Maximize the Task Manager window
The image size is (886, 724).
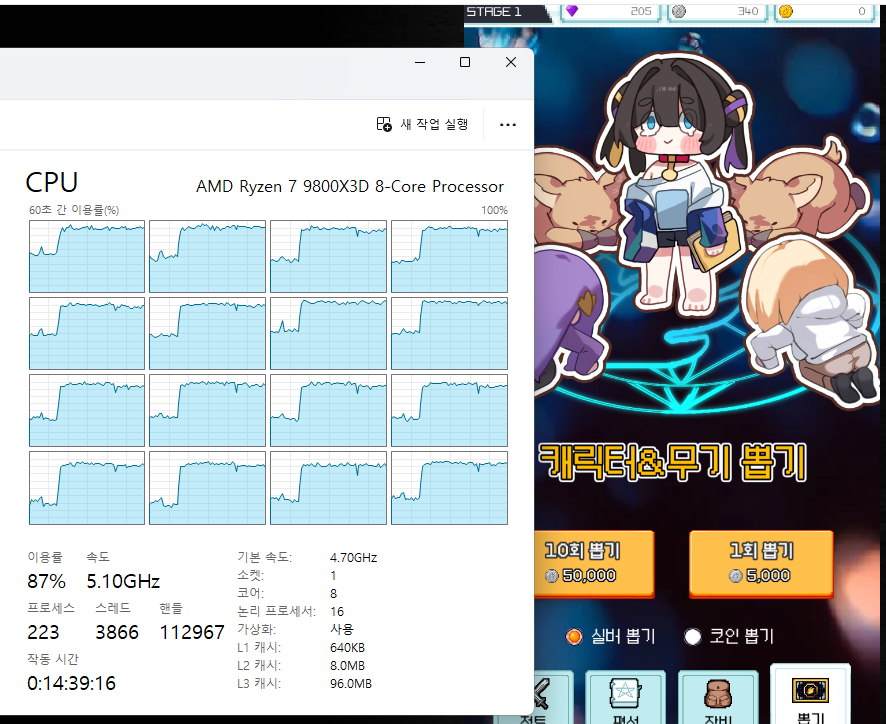pyautogui.click(x=465, y=62)
